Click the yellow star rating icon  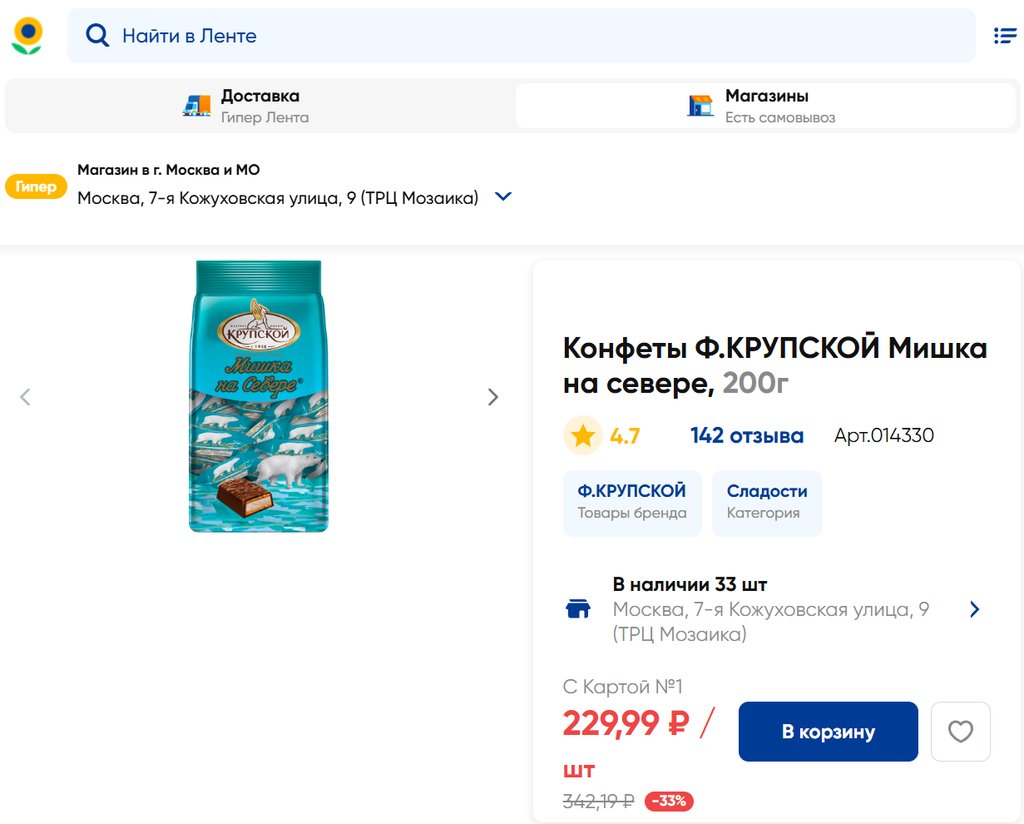tap(583, 436)
